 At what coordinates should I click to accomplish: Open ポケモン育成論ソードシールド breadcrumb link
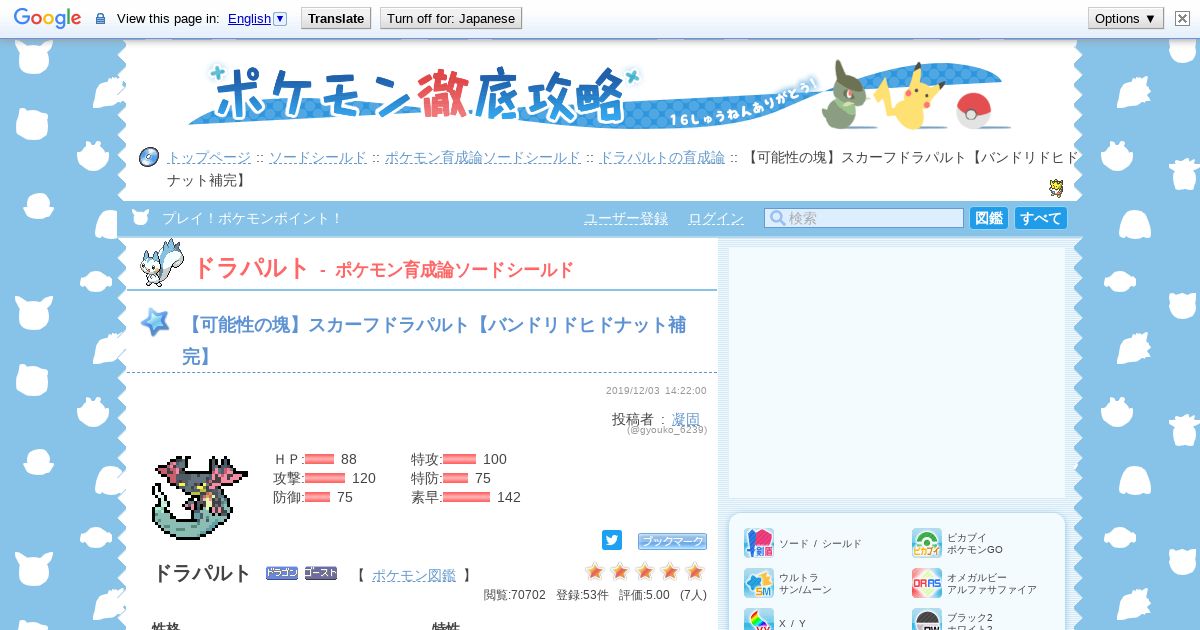pos(483,158)
